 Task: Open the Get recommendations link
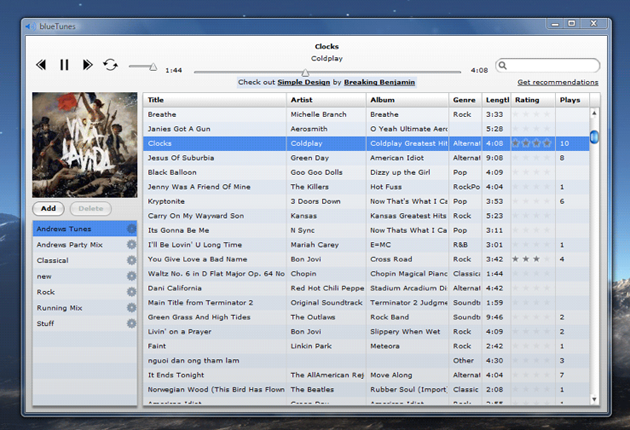(558, 82)
